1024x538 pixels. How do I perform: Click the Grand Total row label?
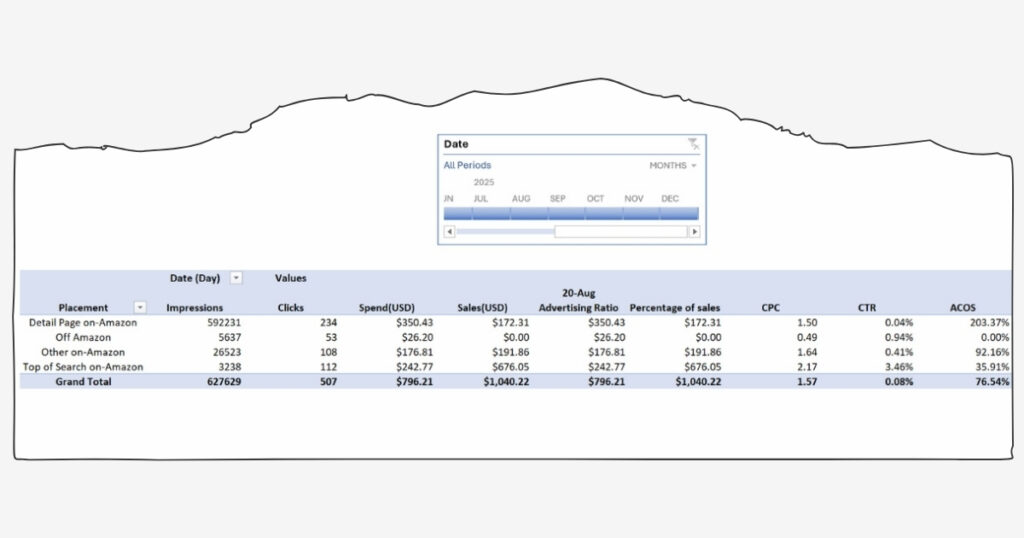(x=83, y=382)
